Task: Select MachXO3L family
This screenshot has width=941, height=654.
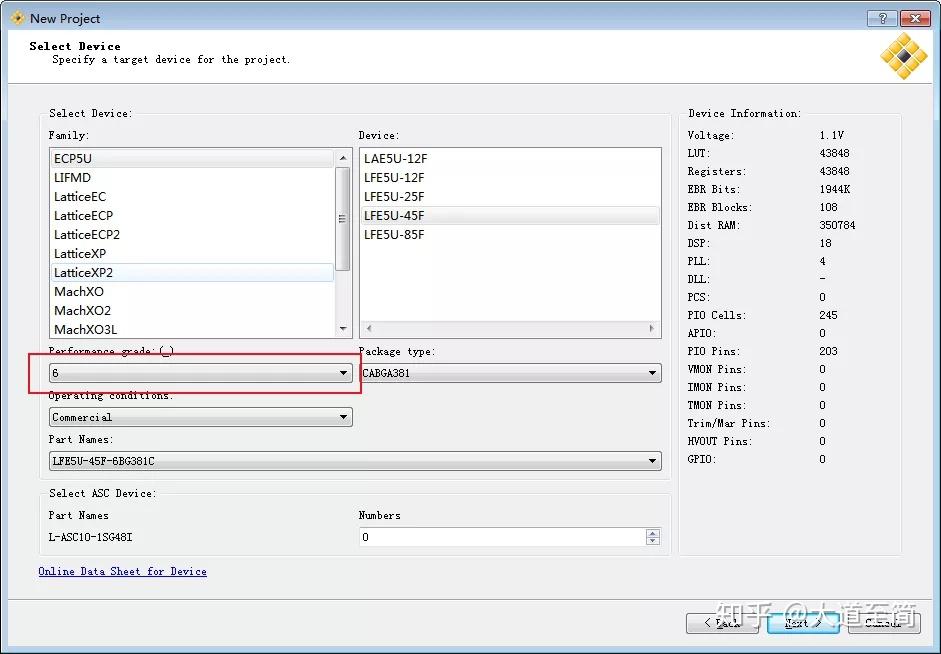Action: [192, 329]
